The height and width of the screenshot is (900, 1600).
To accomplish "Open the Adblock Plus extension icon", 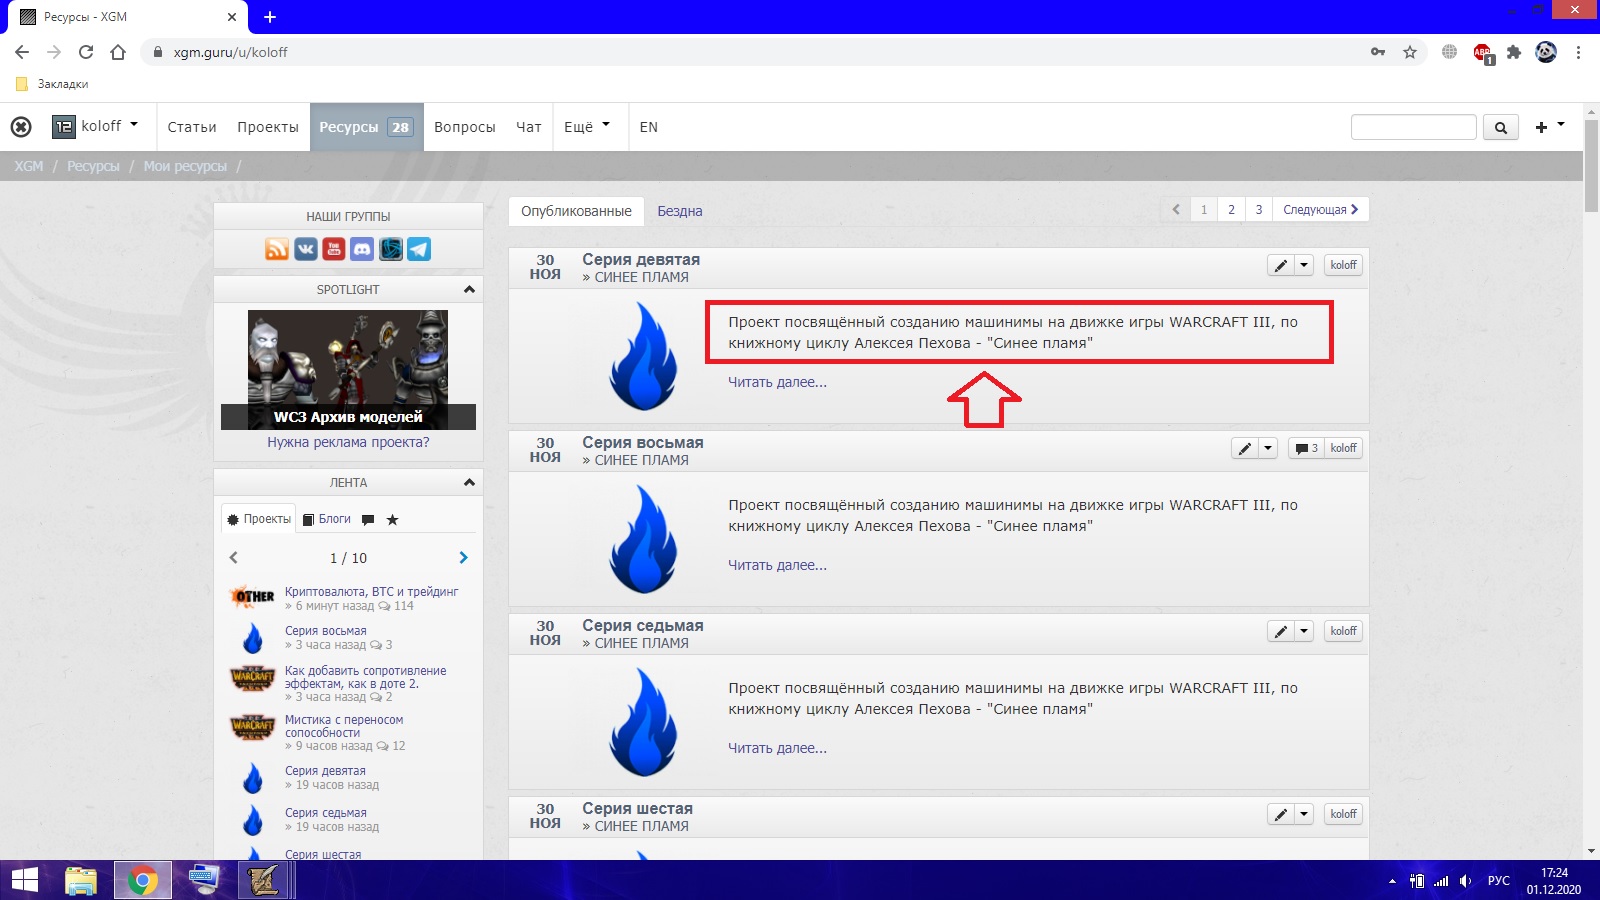I will [1482, 52].
